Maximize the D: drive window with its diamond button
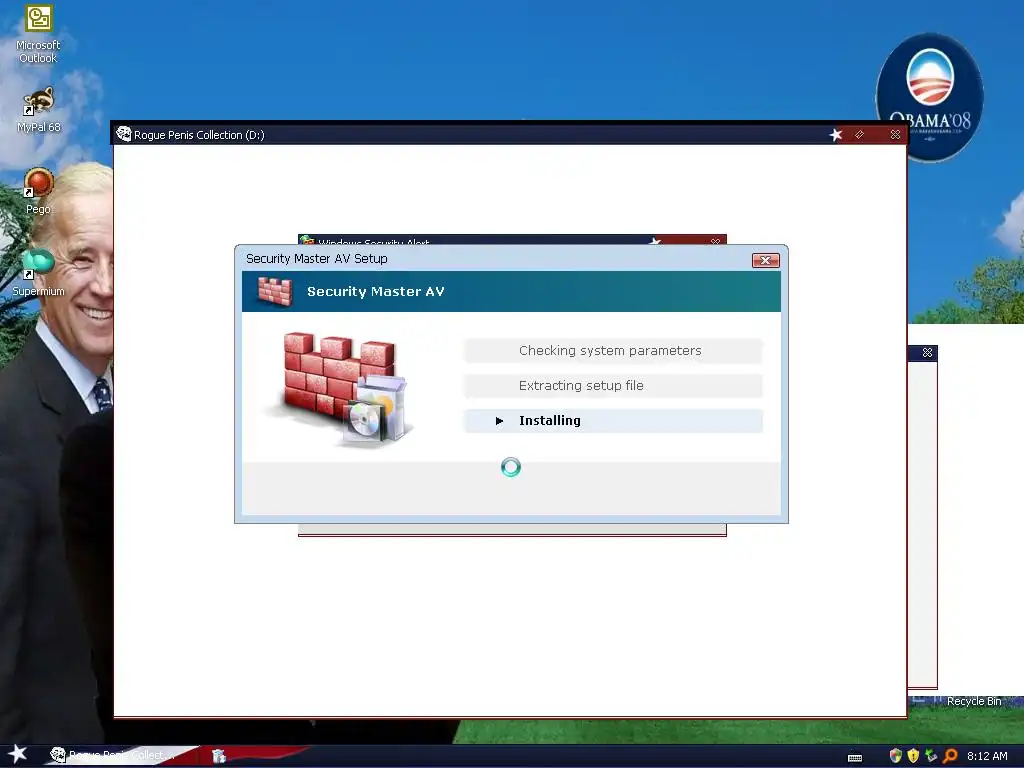The width and height of the screenshot is (1024, 768). [859, 135]
